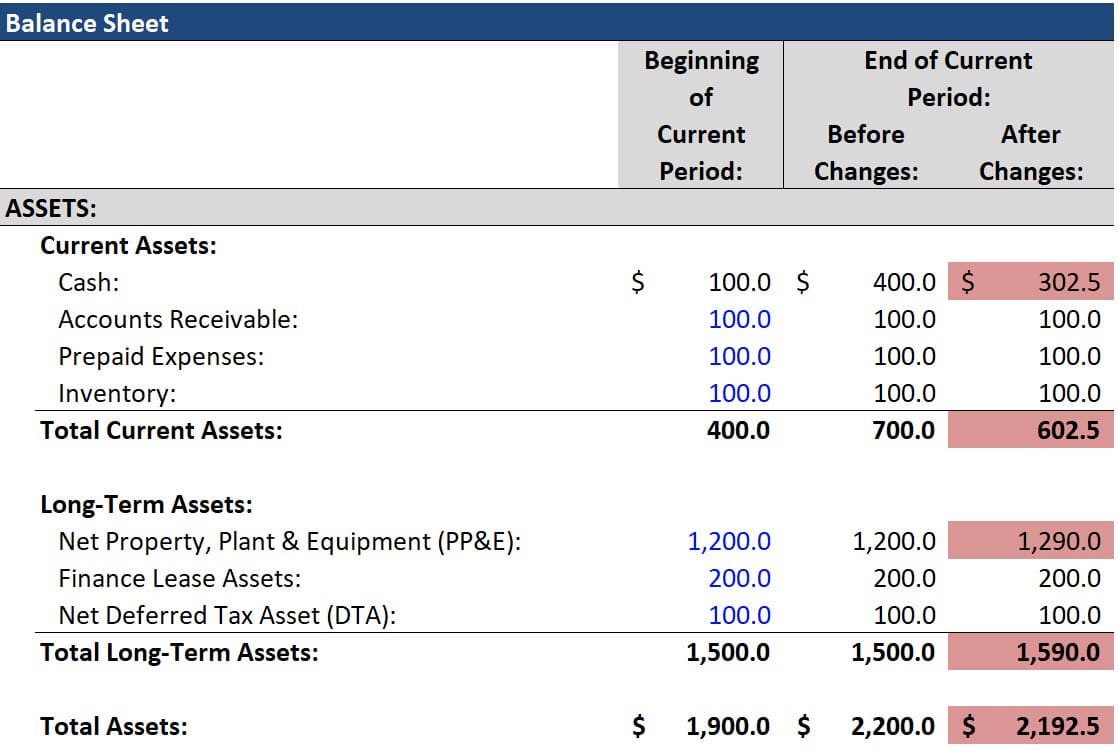Select the Beginning of Current Period header

[701, 115]
